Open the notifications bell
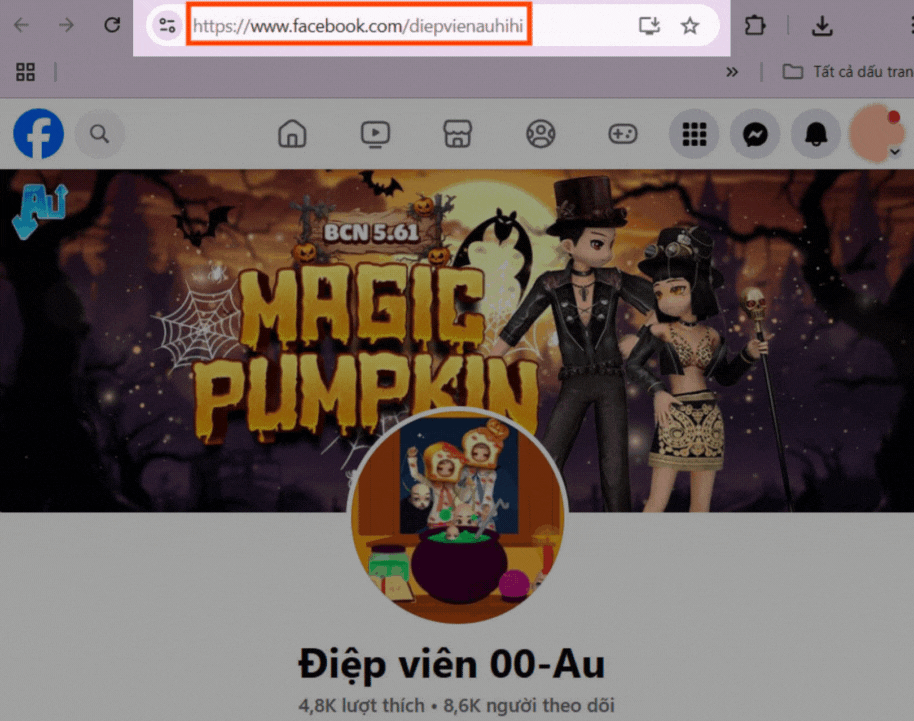Image resolution: width=914 pixels, height=721 pixels. click(x=816, y=134)
